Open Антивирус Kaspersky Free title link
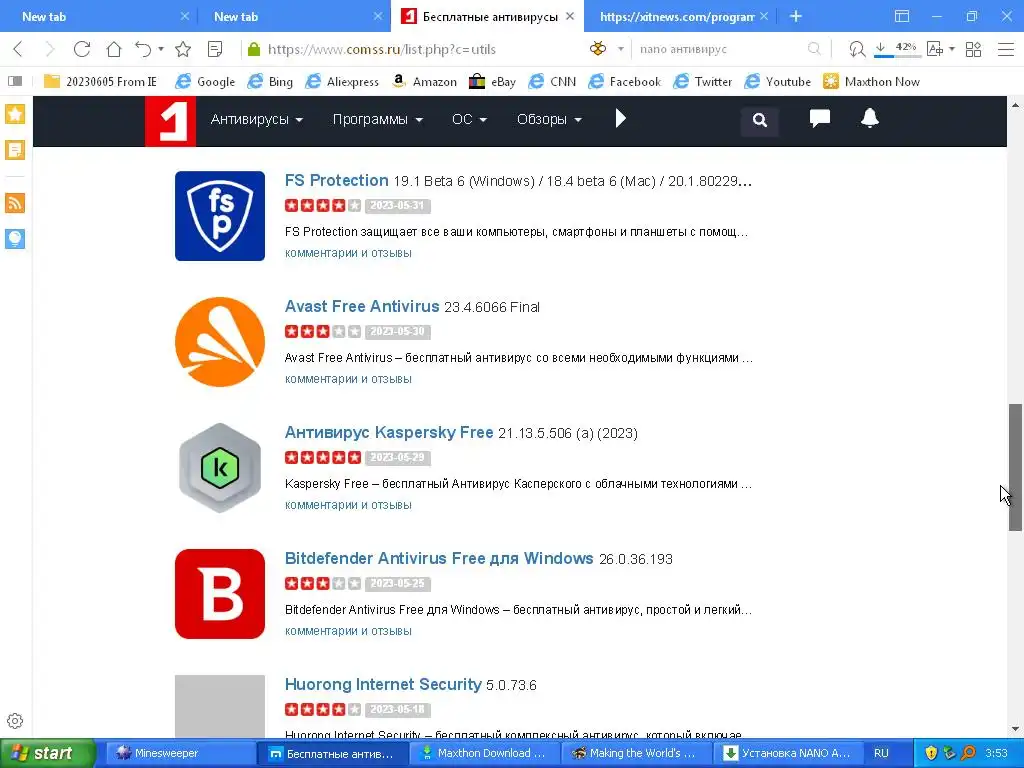Image resolution: width=1024 pixels, height=768 pixels. click(389, 432)
